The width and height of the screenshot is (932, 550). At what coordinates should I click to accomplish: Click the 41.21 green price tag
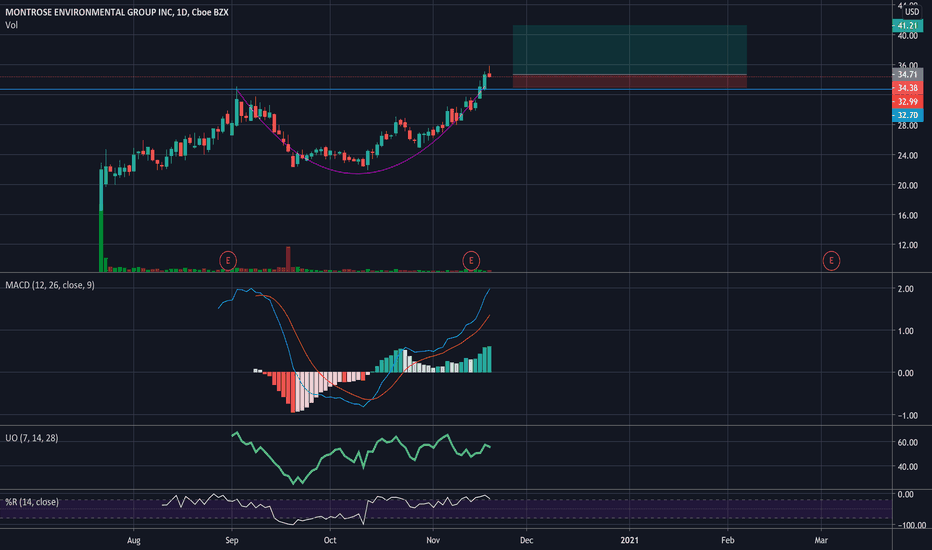(x=908, y=26)
